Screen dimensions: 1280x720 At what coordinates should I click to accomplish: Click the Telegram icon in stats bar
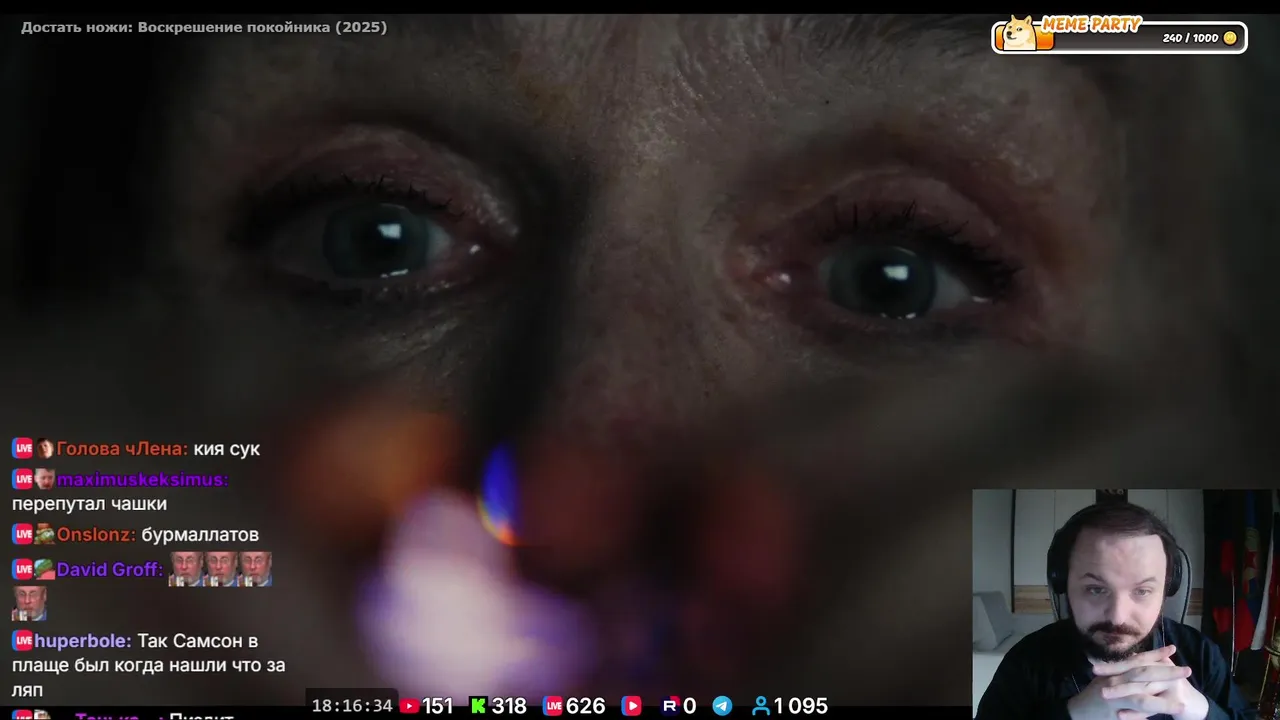(722, 706)
